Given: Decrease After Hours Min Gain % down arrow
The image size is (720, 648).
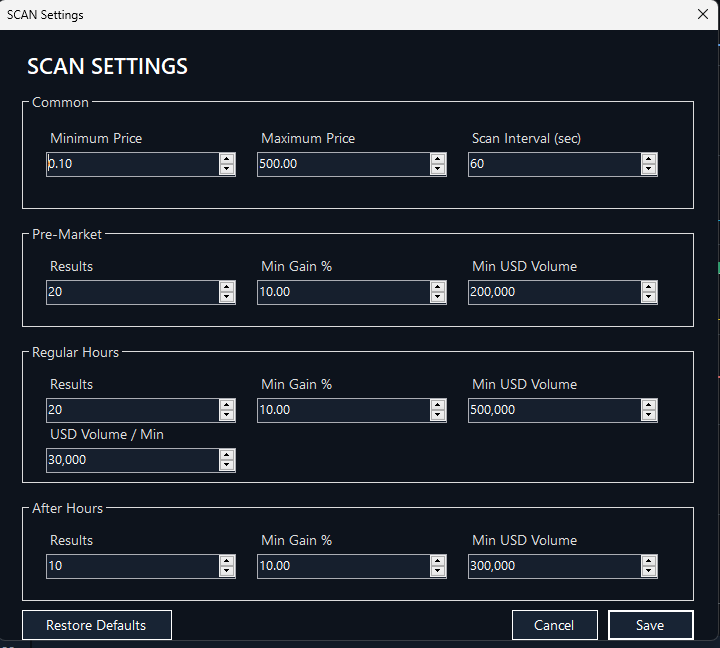Looking at the screenshot, I should pos(438,572).
